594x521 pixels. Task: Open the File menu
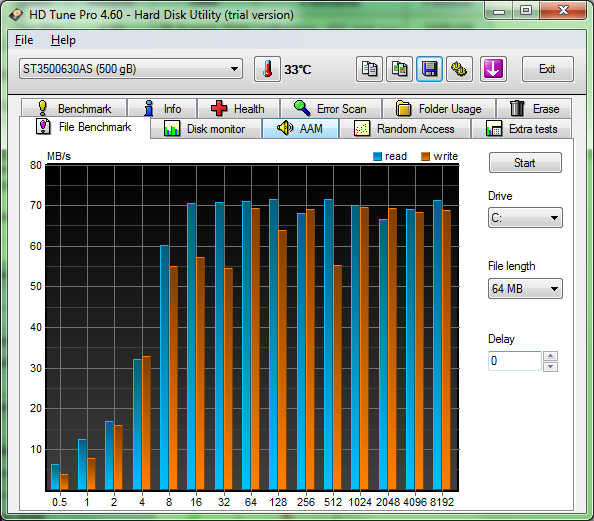click(24, 40)
